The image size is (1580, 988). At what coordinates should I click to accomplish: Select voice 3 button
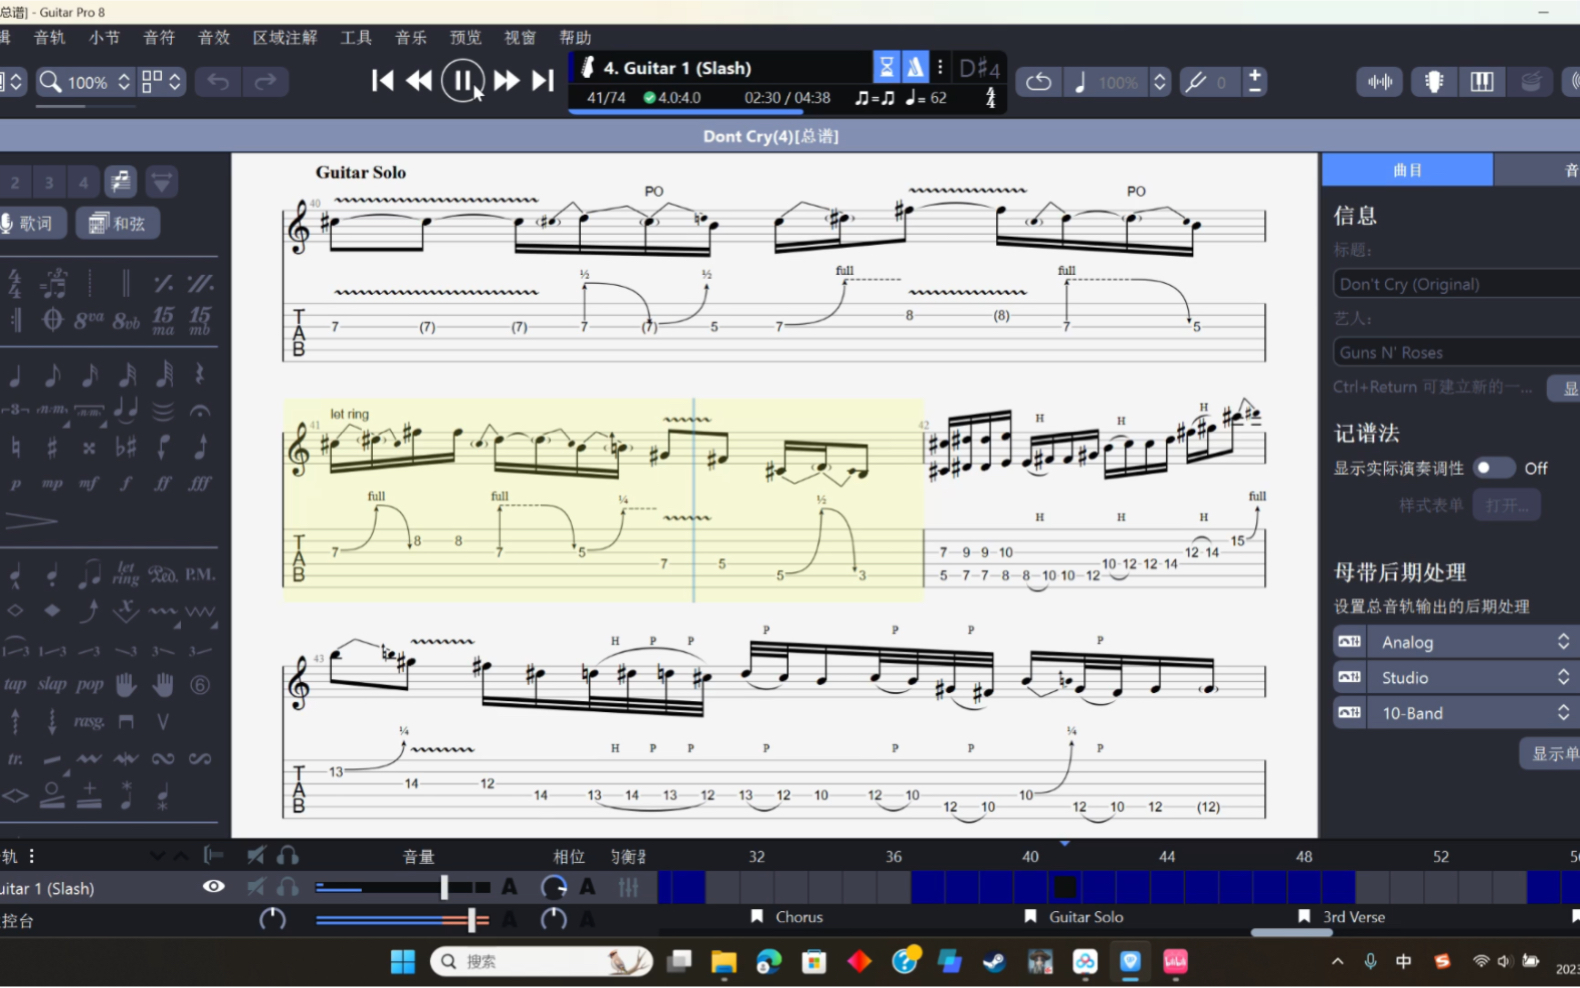(49, 182)
